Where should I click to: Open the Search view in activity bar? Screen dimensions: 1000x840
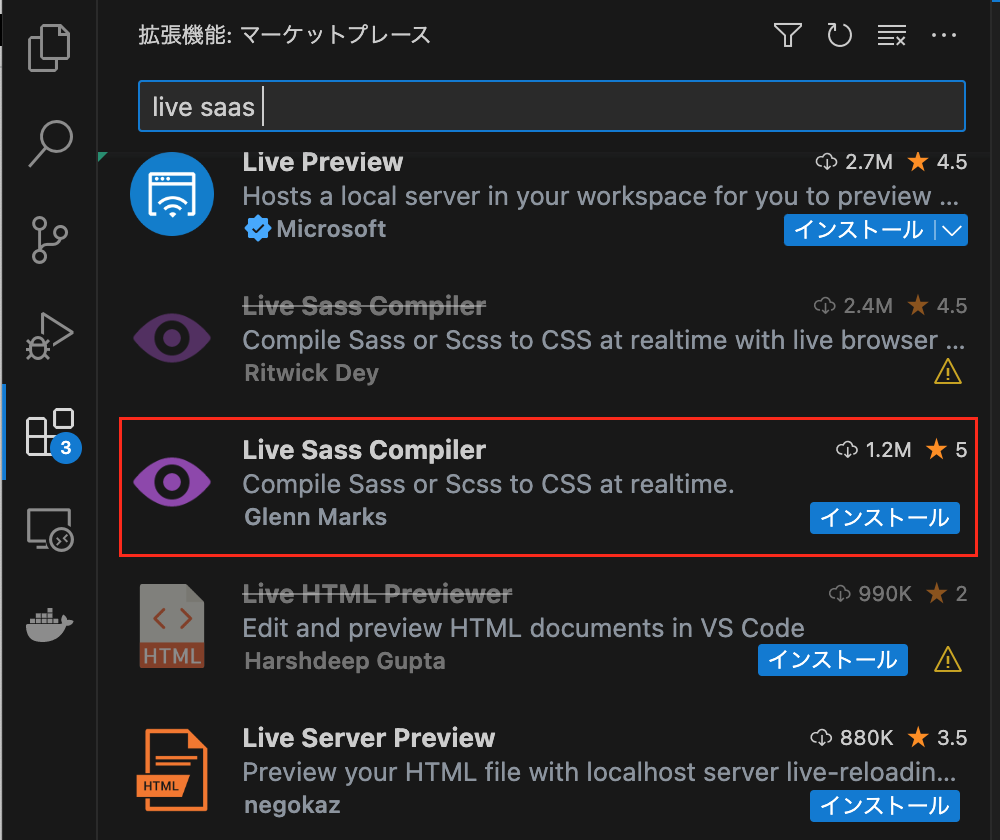50,144
